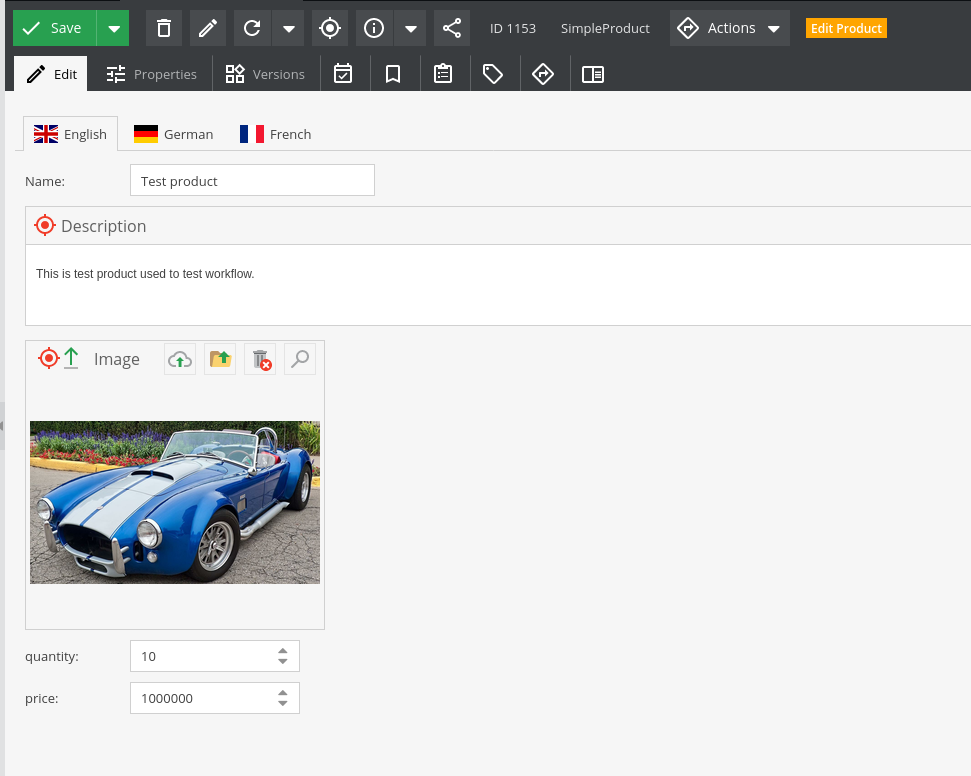971x776 pixels.
Task: Click the Name input field
Action: coord(251,180)
